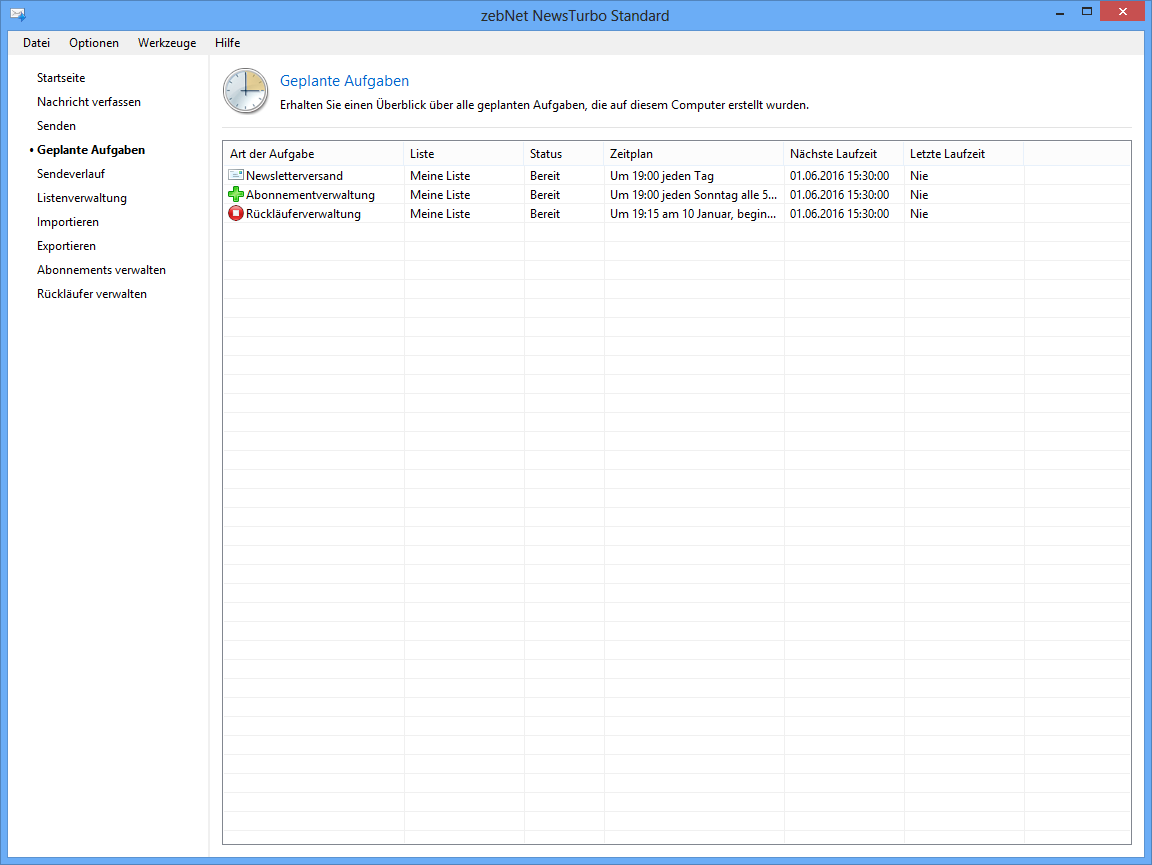Click the red icon next to Rückläuferverwaltung

236,214
